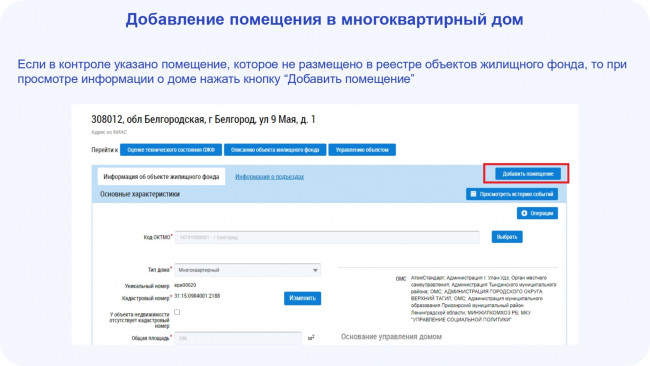Screen dimensions: 650x366
Task: Select "Информация об объекте жилищного фонда" tab
Action: [x=161, y=177]
